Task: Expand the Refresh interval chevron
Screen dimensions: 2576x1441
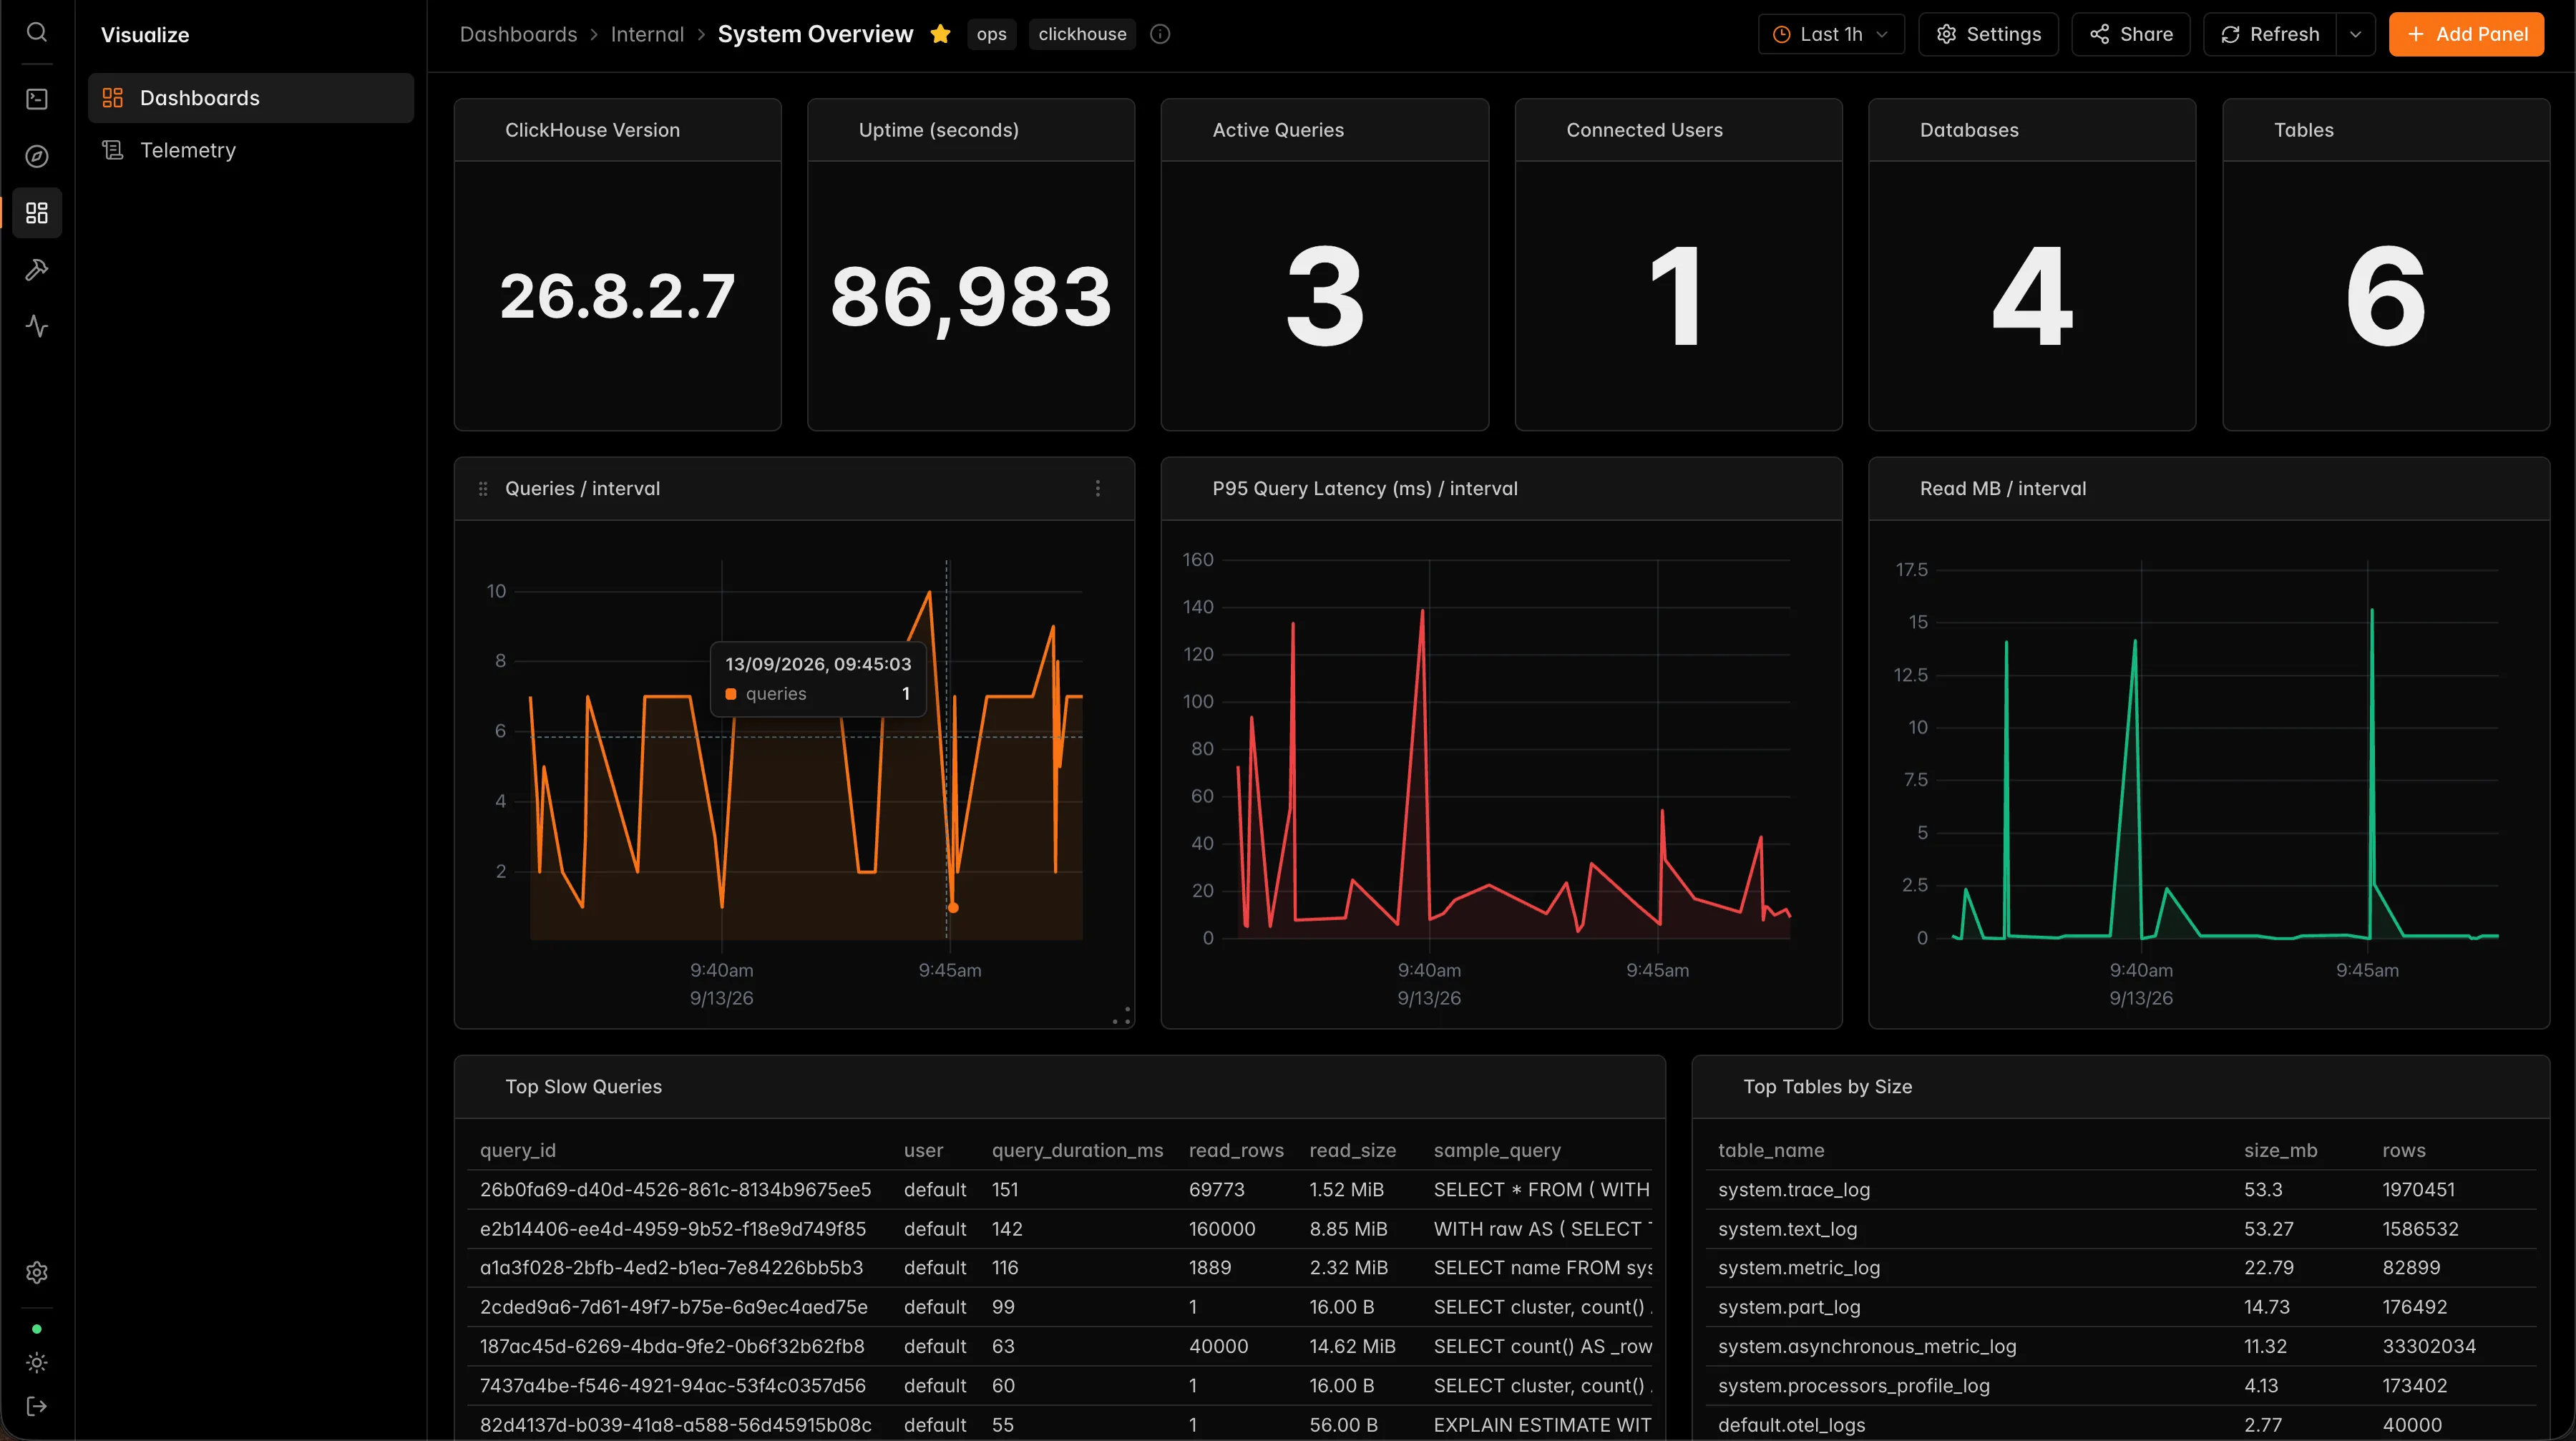Action: point(2355,34)
